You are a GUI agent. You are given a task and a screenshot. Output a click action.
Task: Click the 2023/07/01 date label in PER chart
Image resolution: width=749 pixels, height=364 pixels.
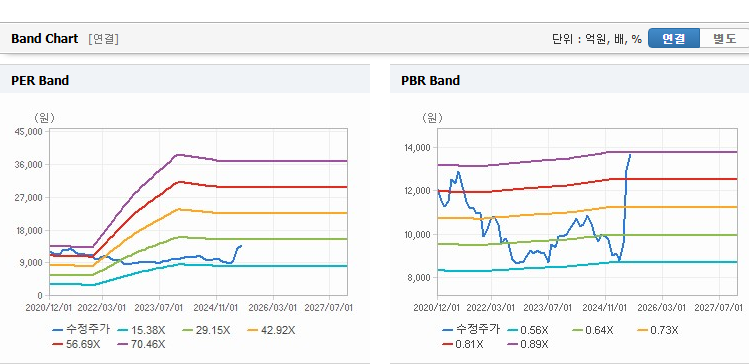pyautogui.click(x=159, y=308)
